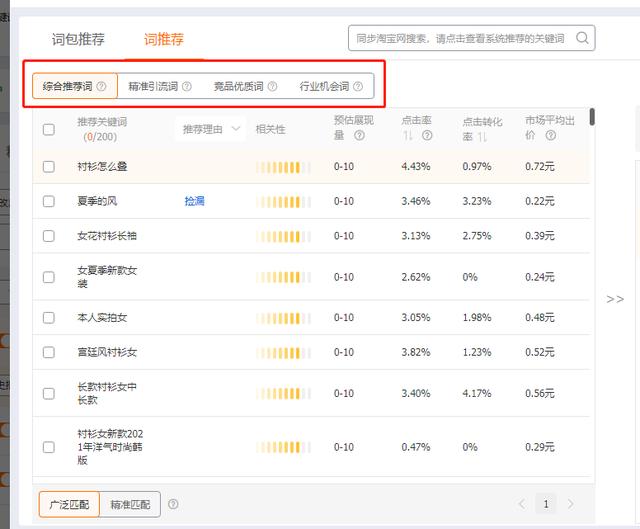Expand the side panel with >> arrows
Viewport: 640px width, 529px height.
coord(615,299)
